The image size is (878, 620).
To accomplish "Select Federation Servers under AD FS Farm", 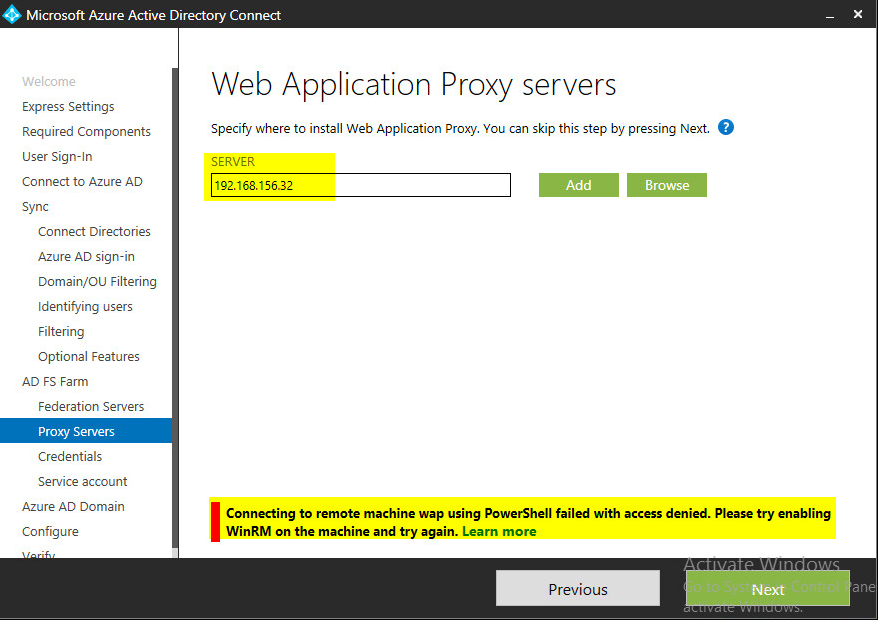I will pos(91,407).
